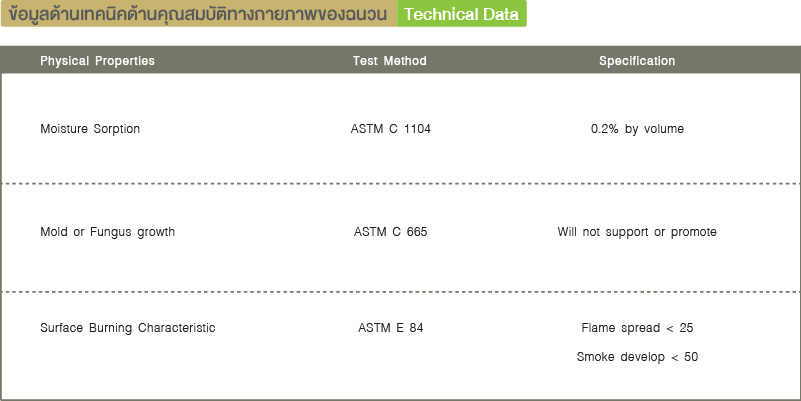The height and width of the screenshot is (401, 801).
Task: Select the 0.2% by volume value
Action: 637,129
